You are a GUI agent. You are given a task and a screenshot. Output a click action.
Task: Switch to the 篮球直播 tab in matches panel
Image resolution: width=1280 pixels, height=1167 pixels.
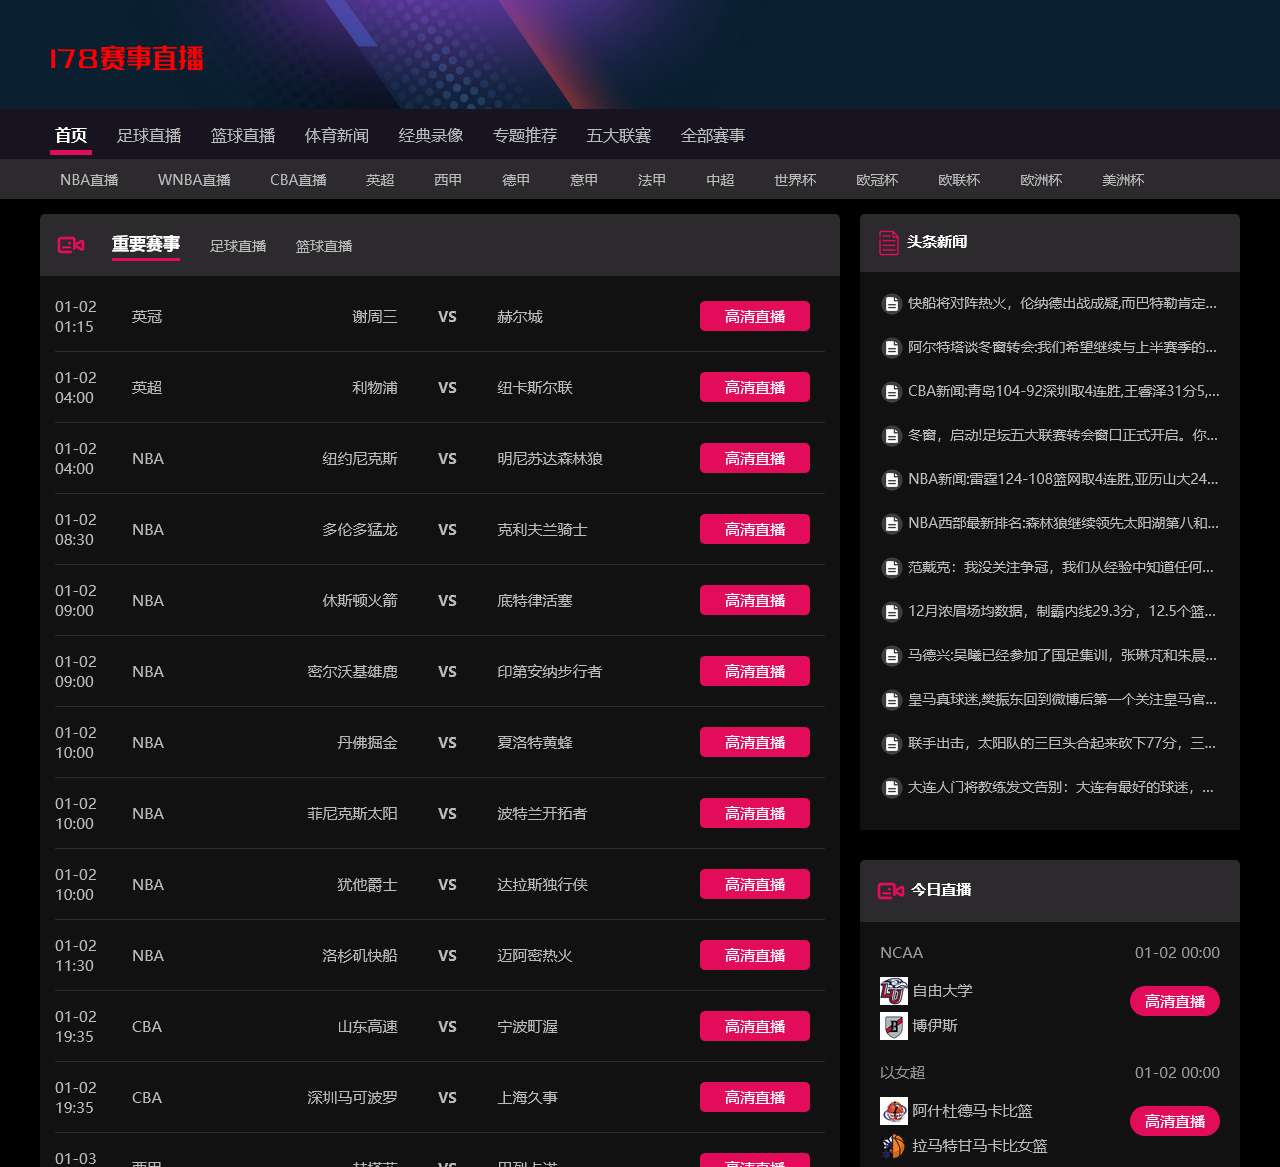(324, 246)
